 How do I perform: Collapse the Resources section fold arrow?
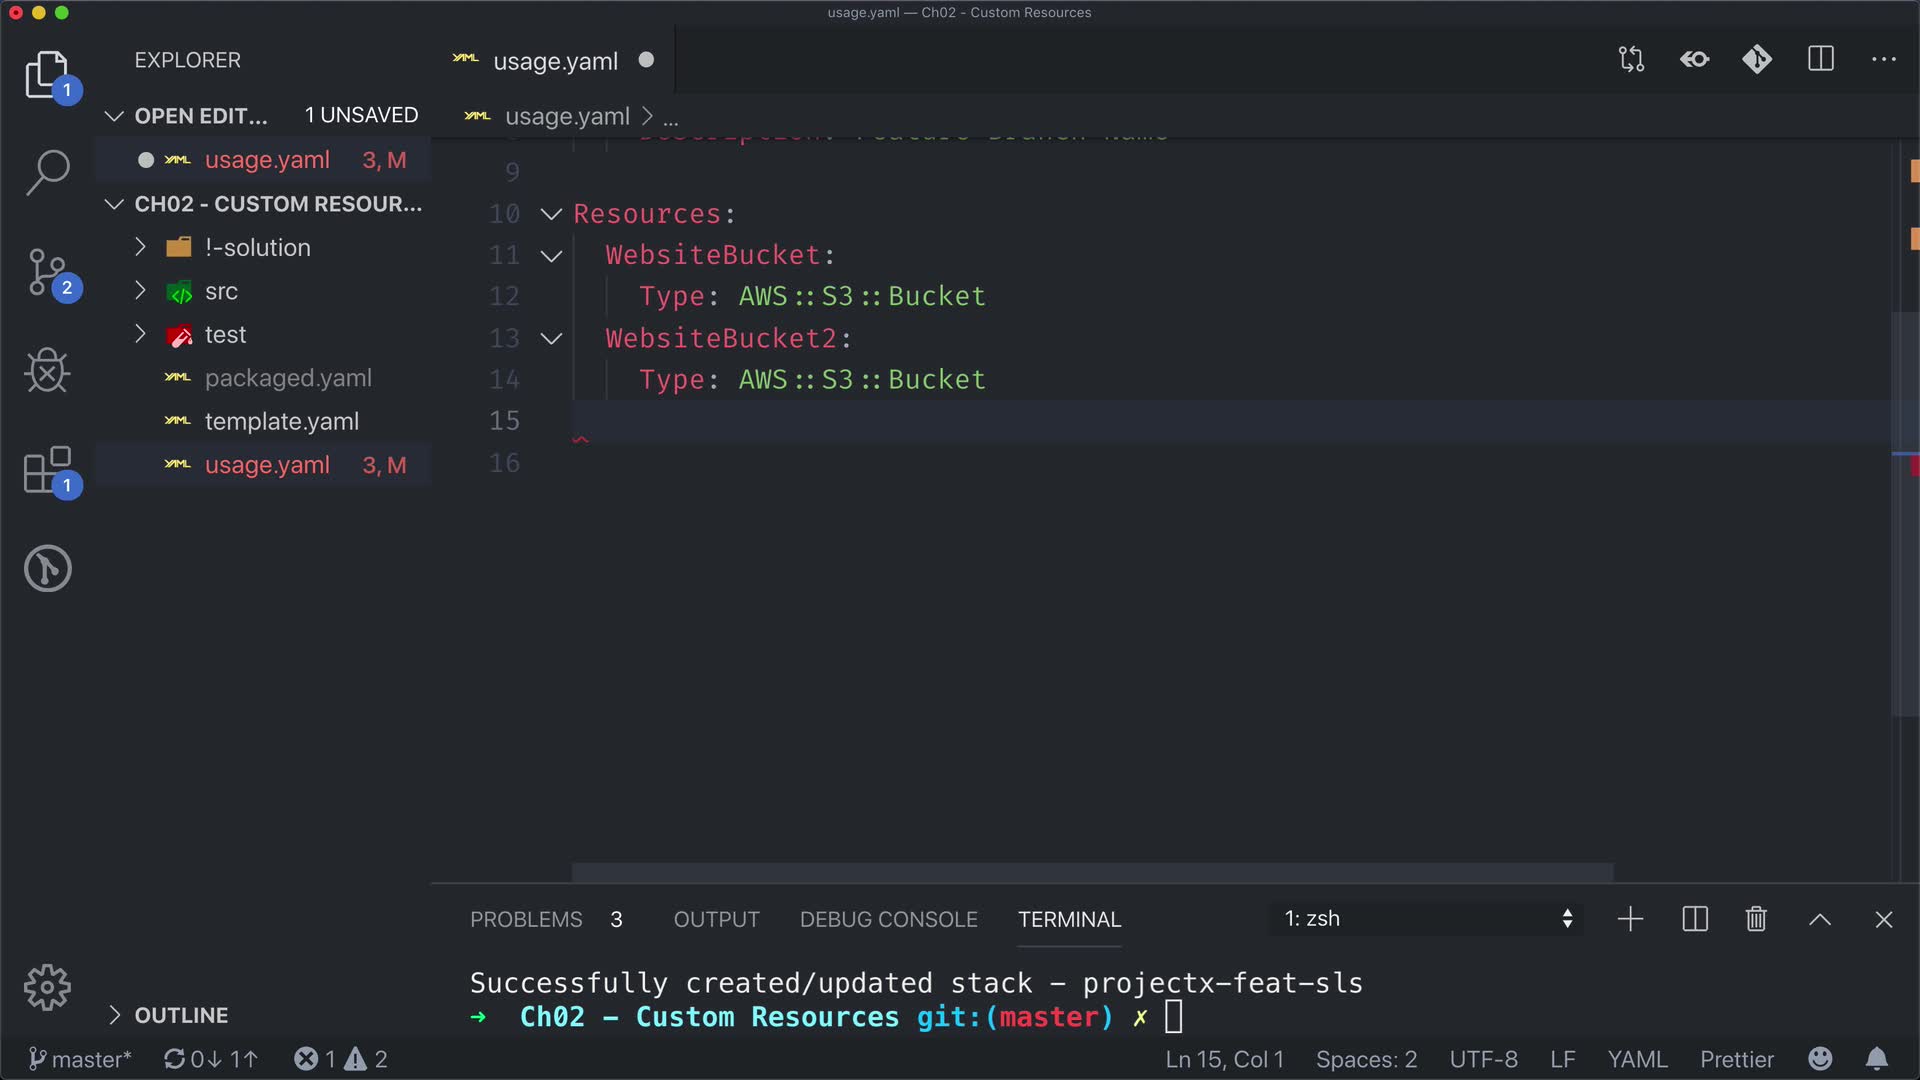(x=551, y=214)
